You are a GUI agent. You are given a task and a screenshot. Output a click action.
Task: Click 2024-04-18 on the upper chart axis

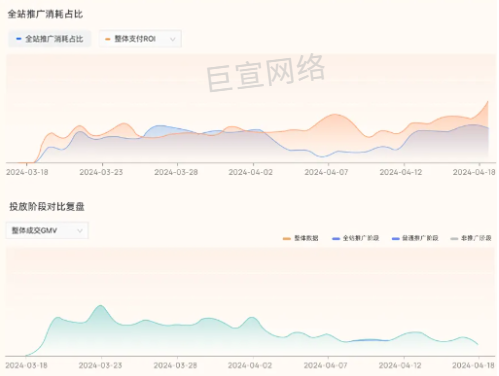click(x=474, y=172)
